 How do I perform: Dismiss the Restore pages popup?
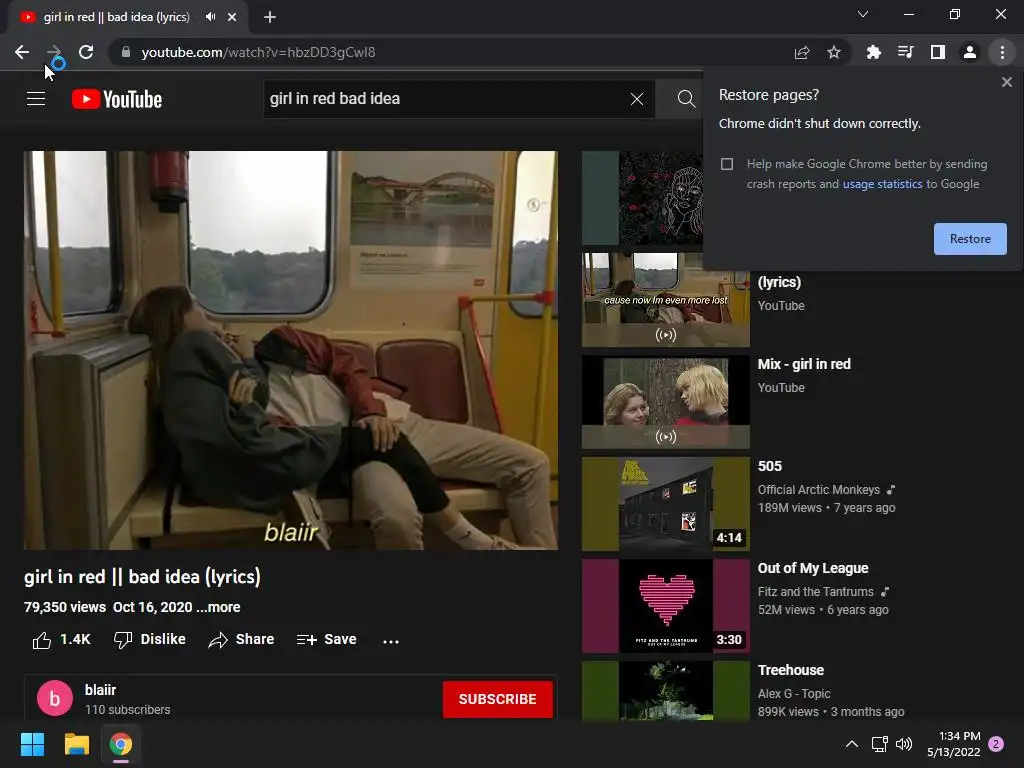[x=1006, y=82]
